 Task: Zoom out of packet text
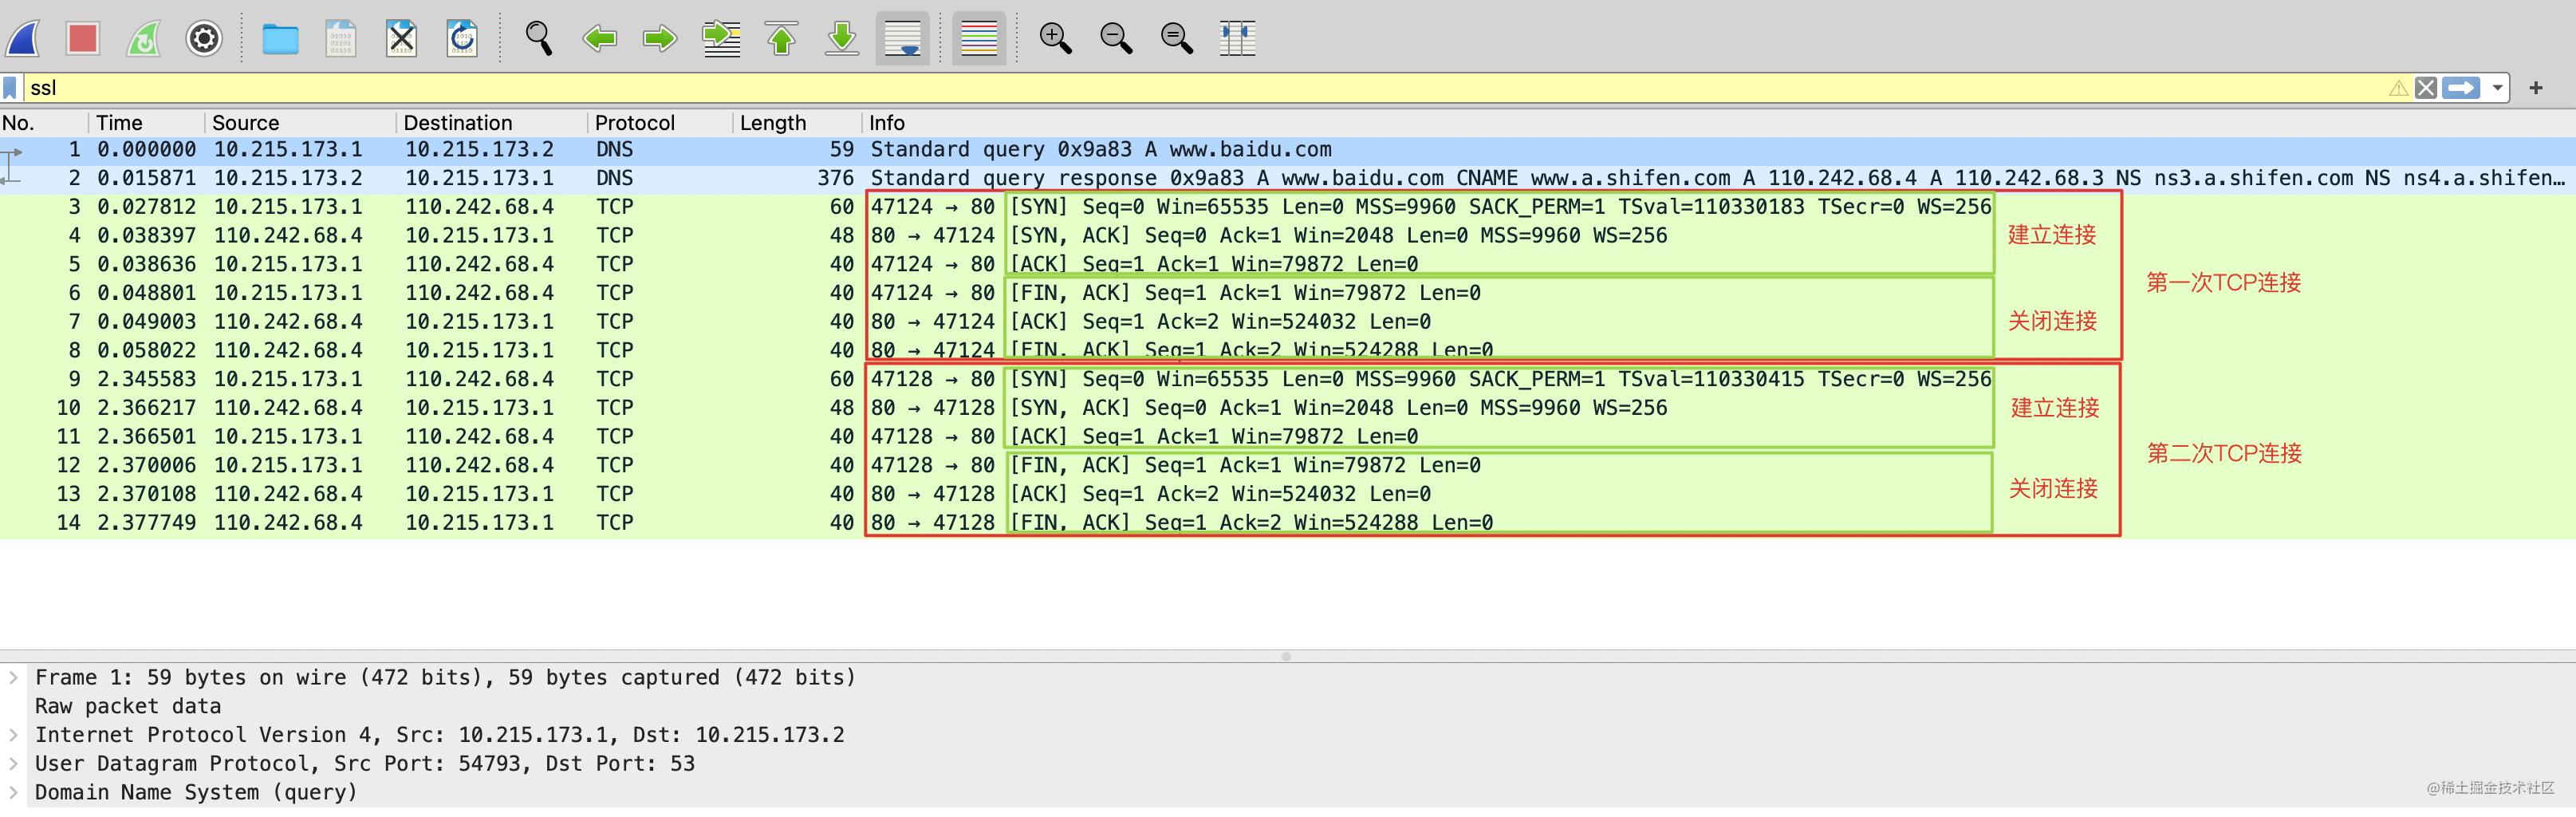tap(1116, 39)
